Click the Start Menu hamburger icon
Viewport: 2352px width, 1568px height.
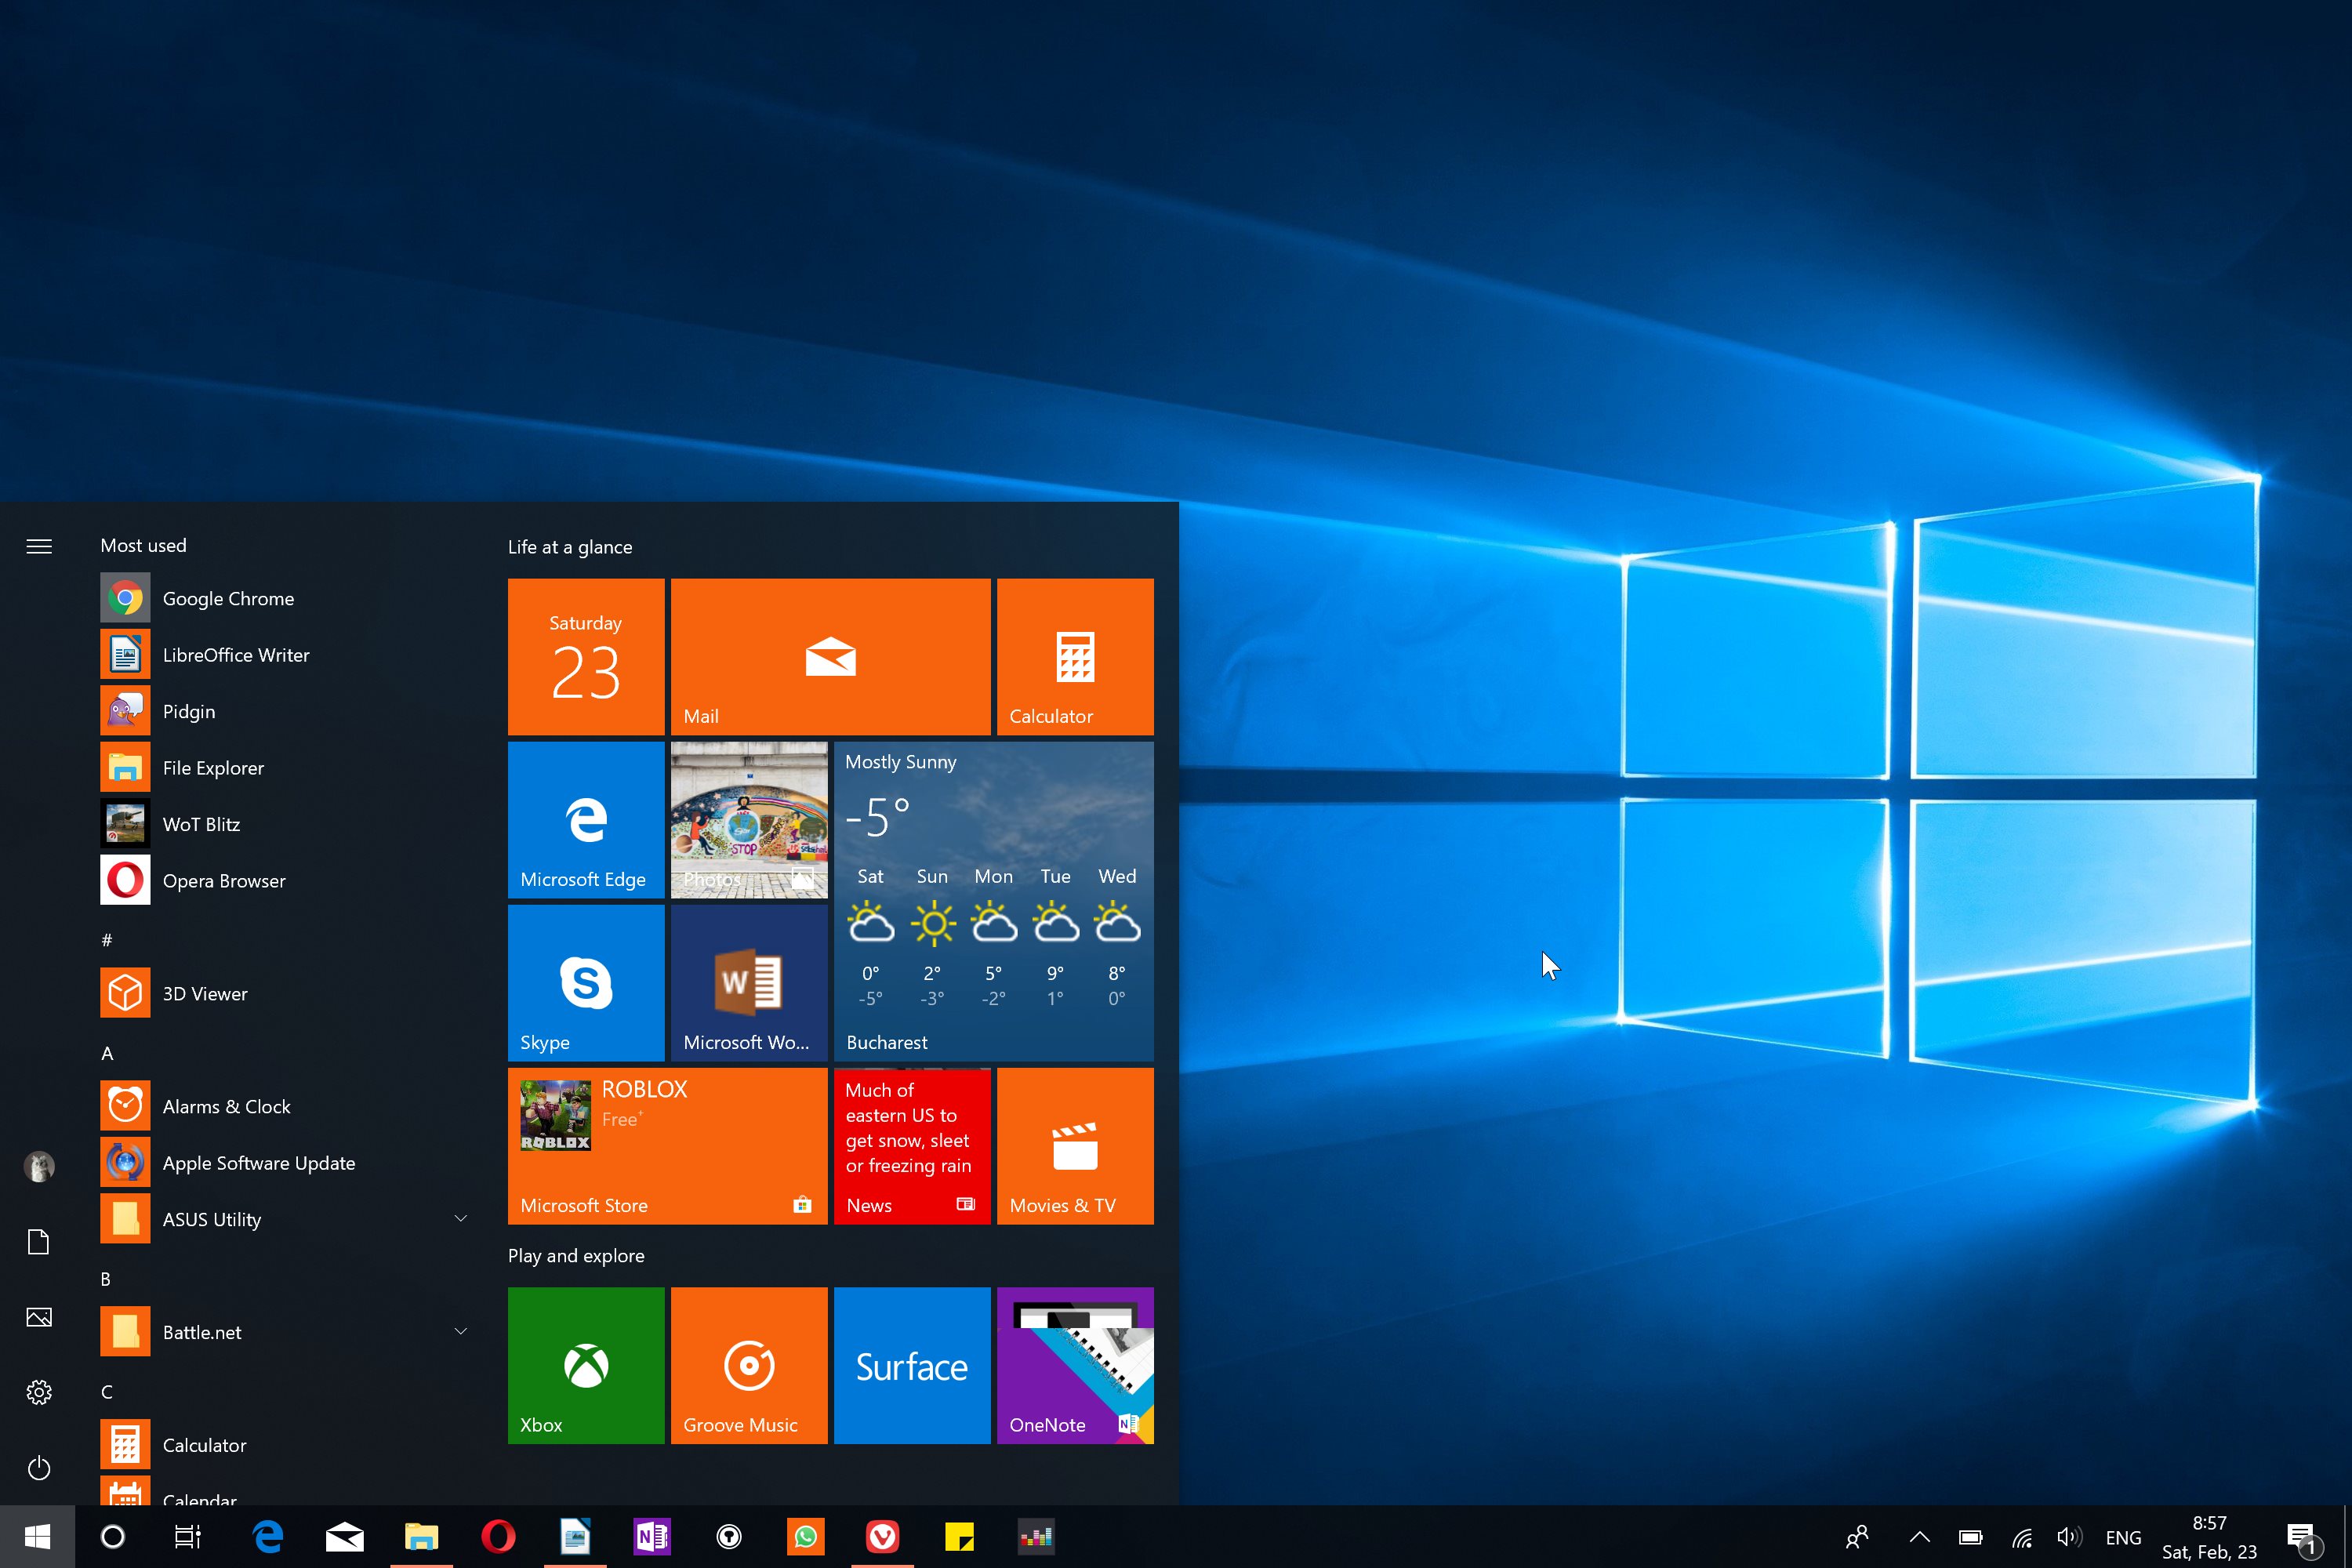38,544
